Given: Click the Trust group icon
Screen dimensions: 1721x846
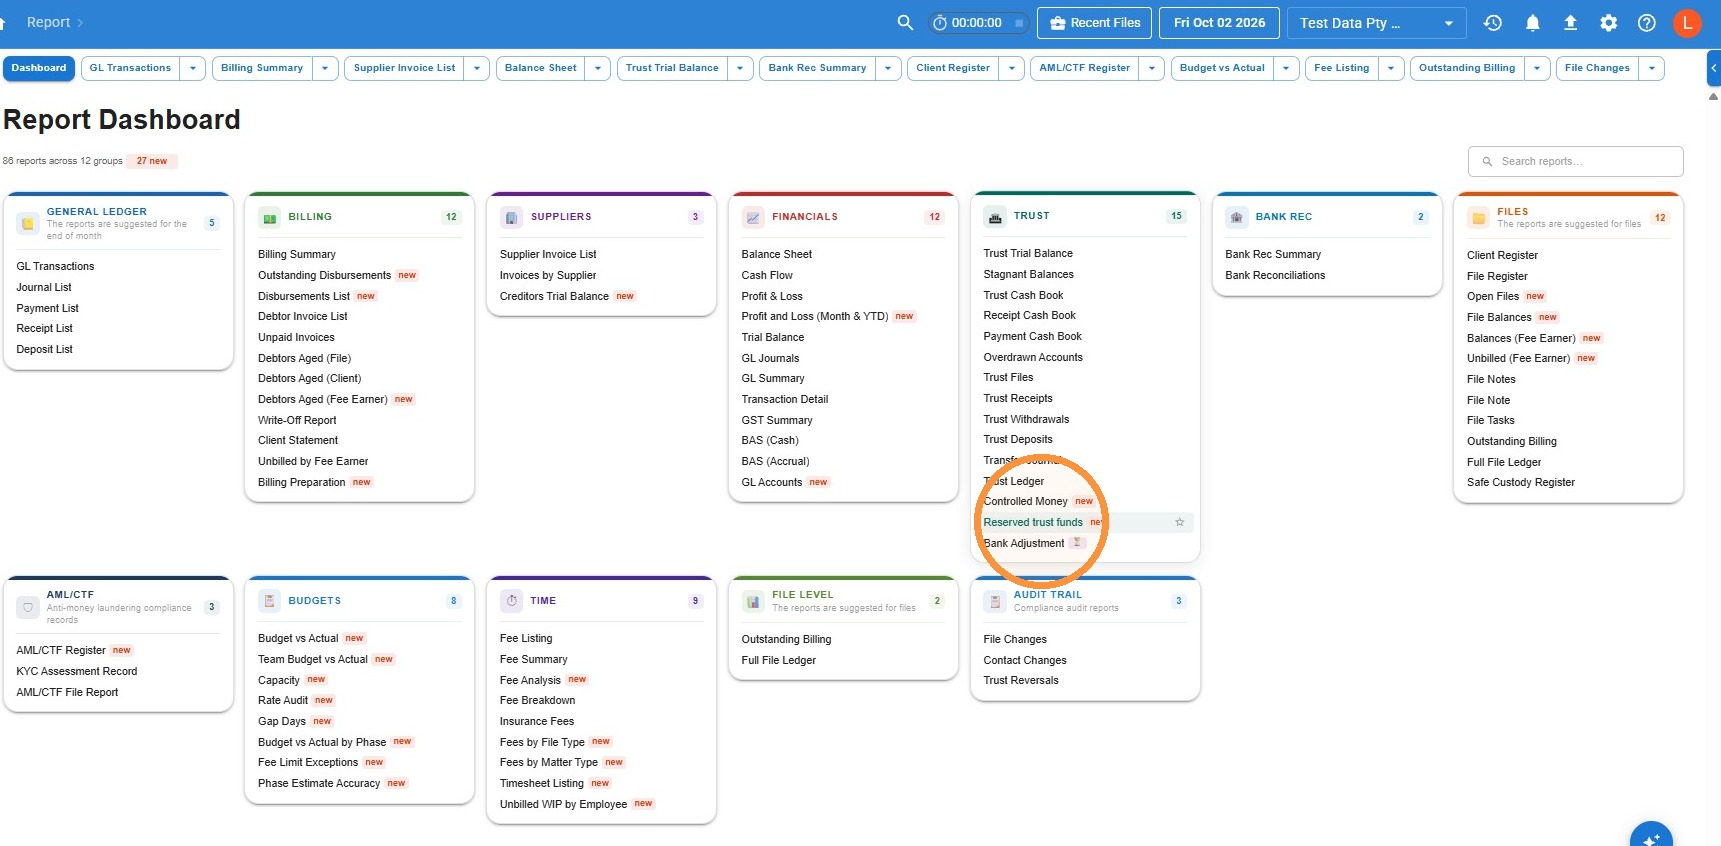Looking at the screenshot, I should coord(995,216).
